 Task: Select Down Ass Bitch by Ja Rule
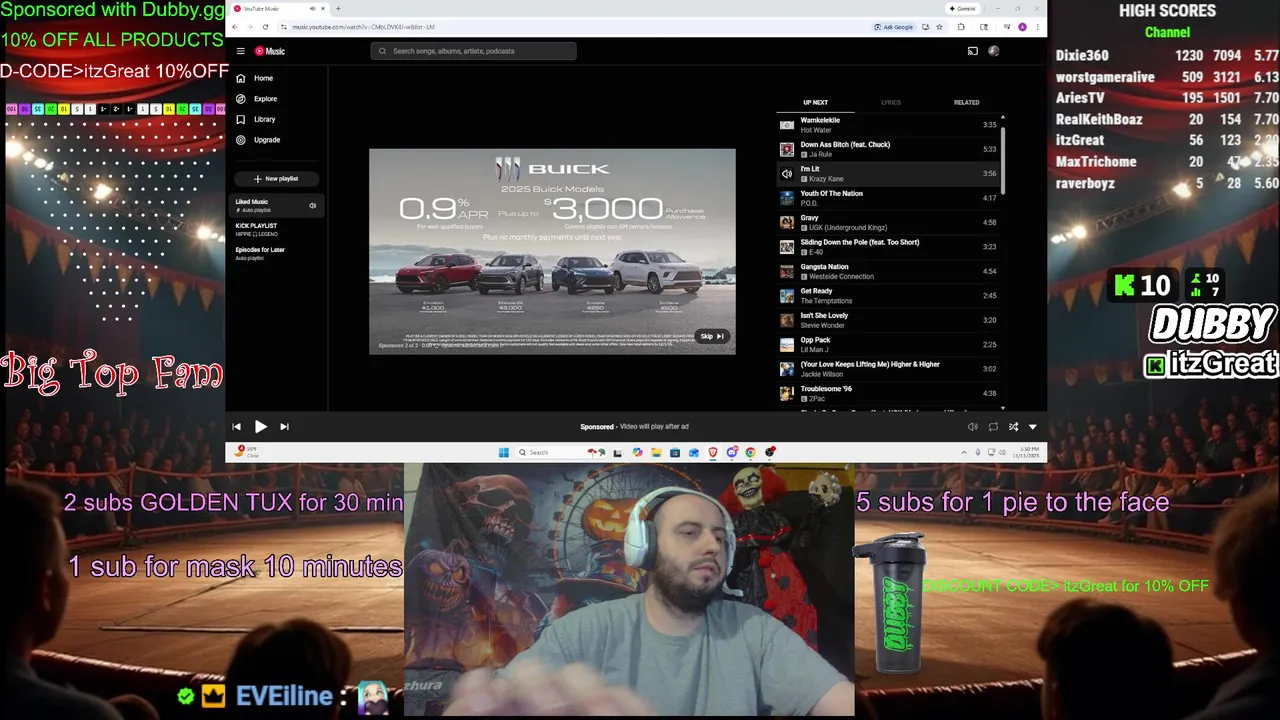point(888,149)
